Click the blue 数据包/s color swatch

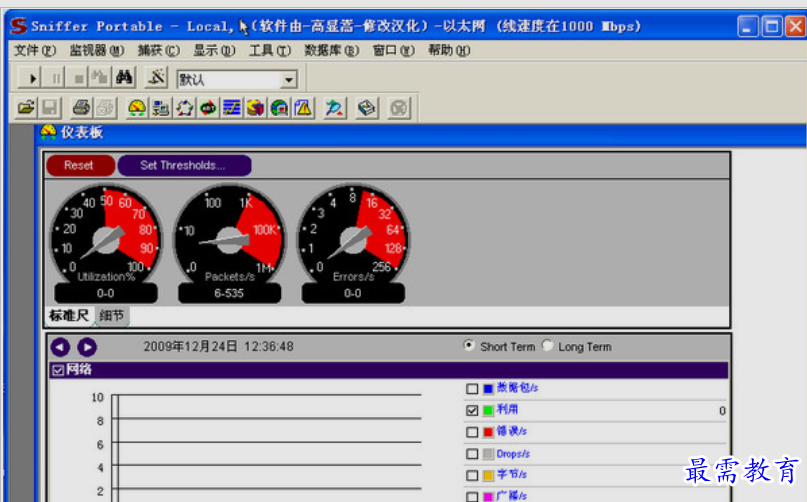coord(488,389)
